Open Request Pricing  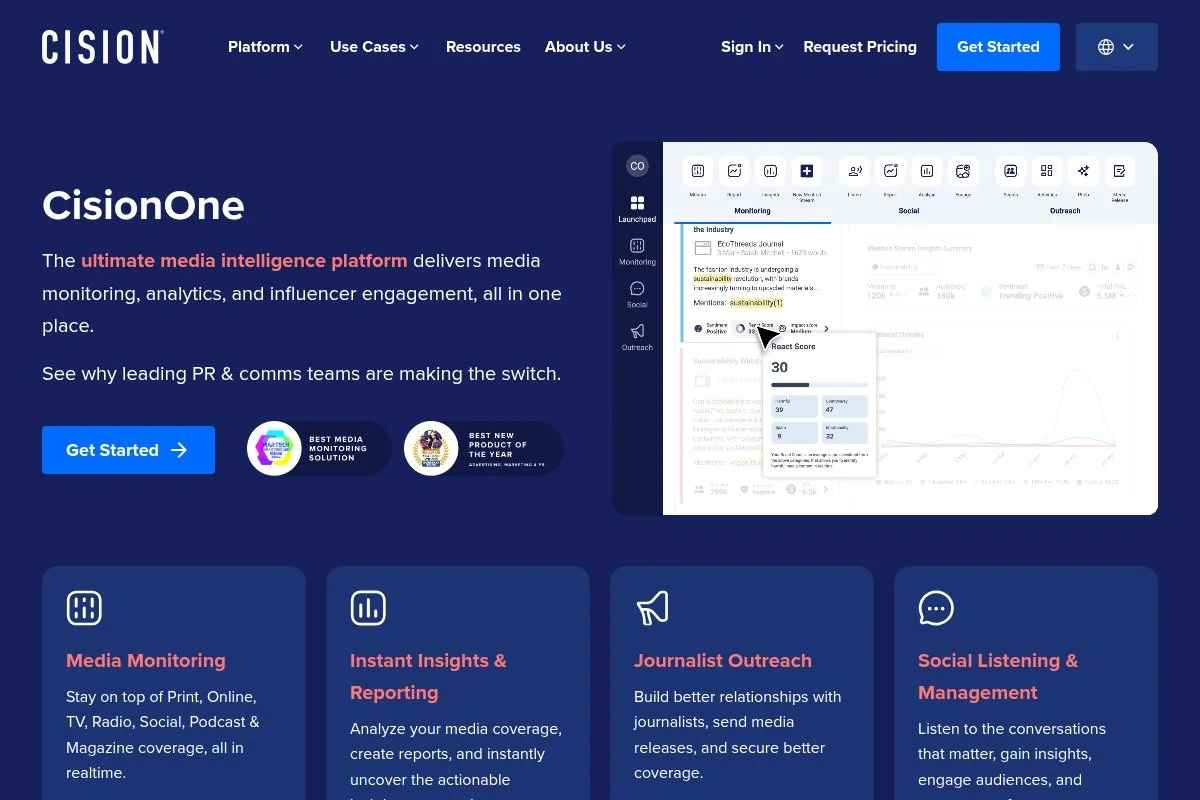point(860,46)
